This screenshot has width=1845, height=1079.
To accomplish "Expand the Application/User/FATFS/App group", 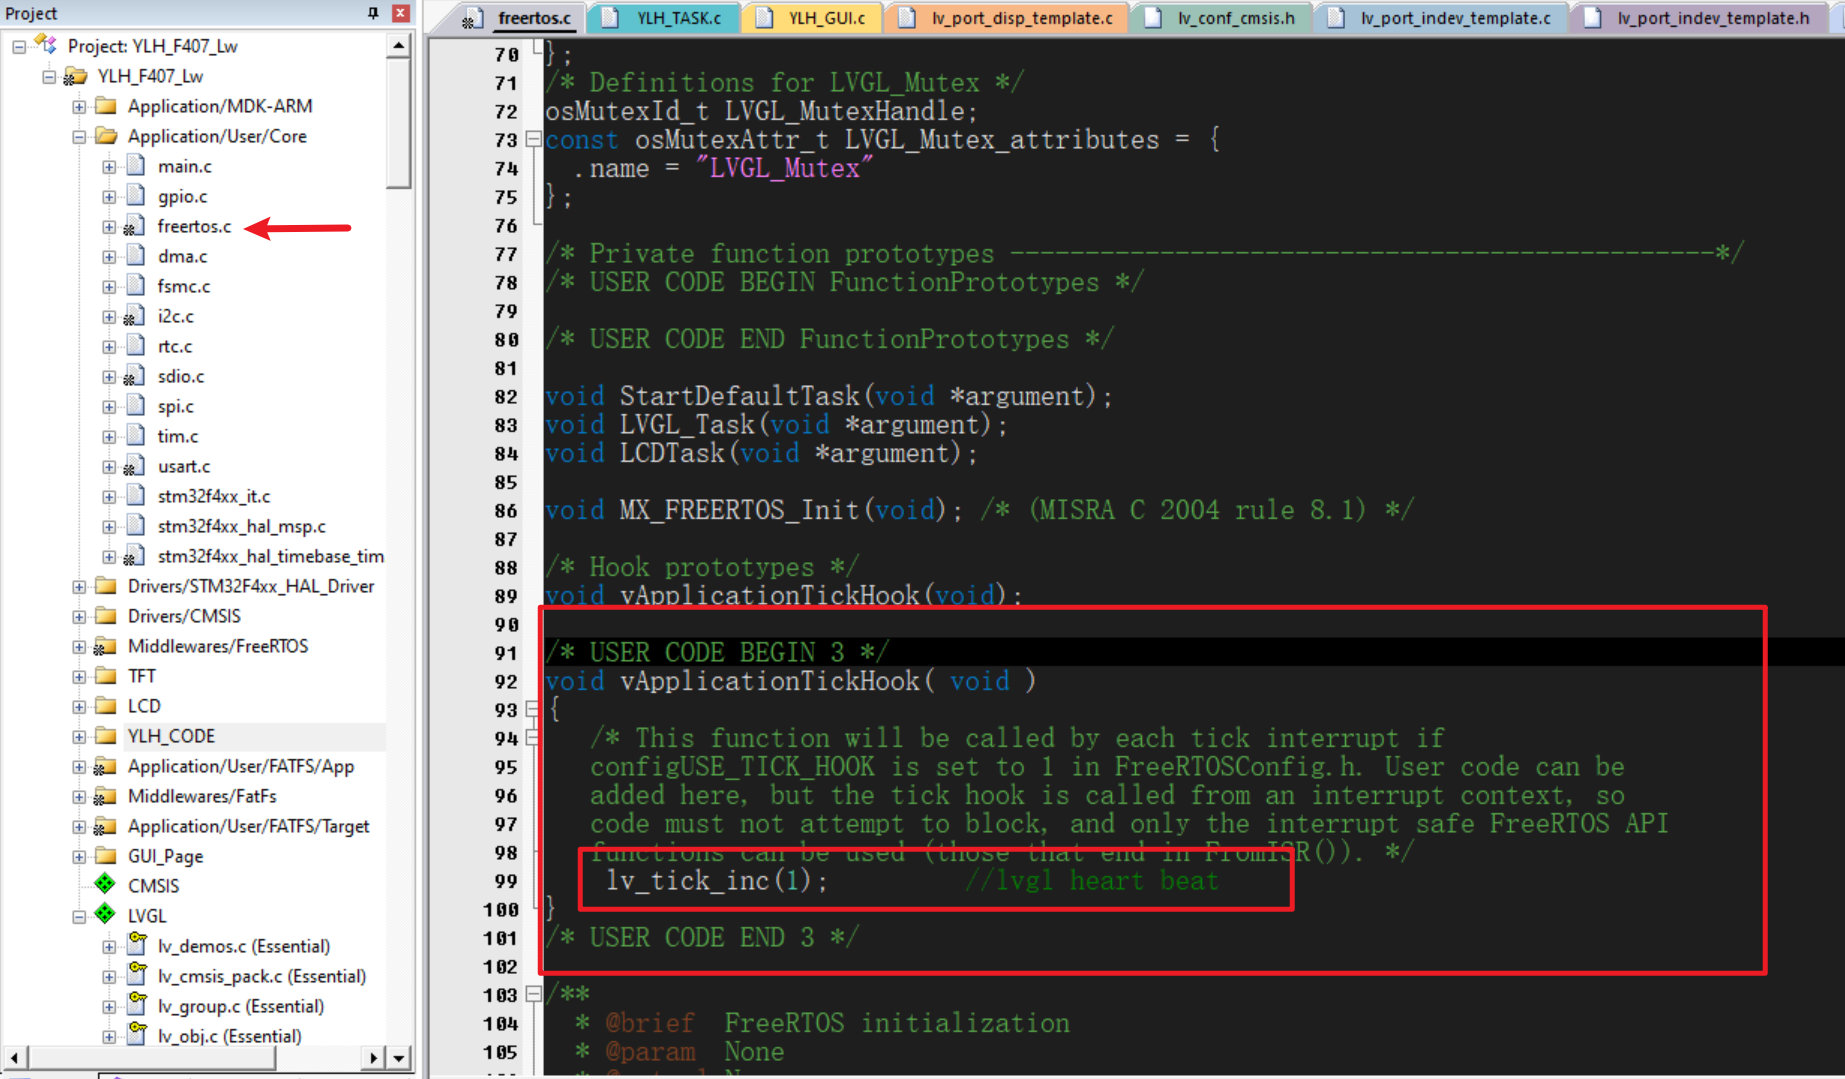I will point(79,766).
